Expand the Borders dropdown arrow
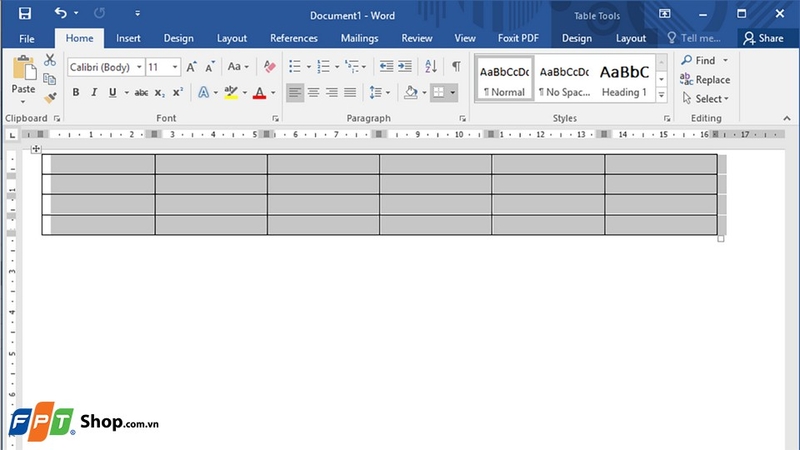Image resolution: width=800 pixels, height=450 pixels. coord(453,93)
